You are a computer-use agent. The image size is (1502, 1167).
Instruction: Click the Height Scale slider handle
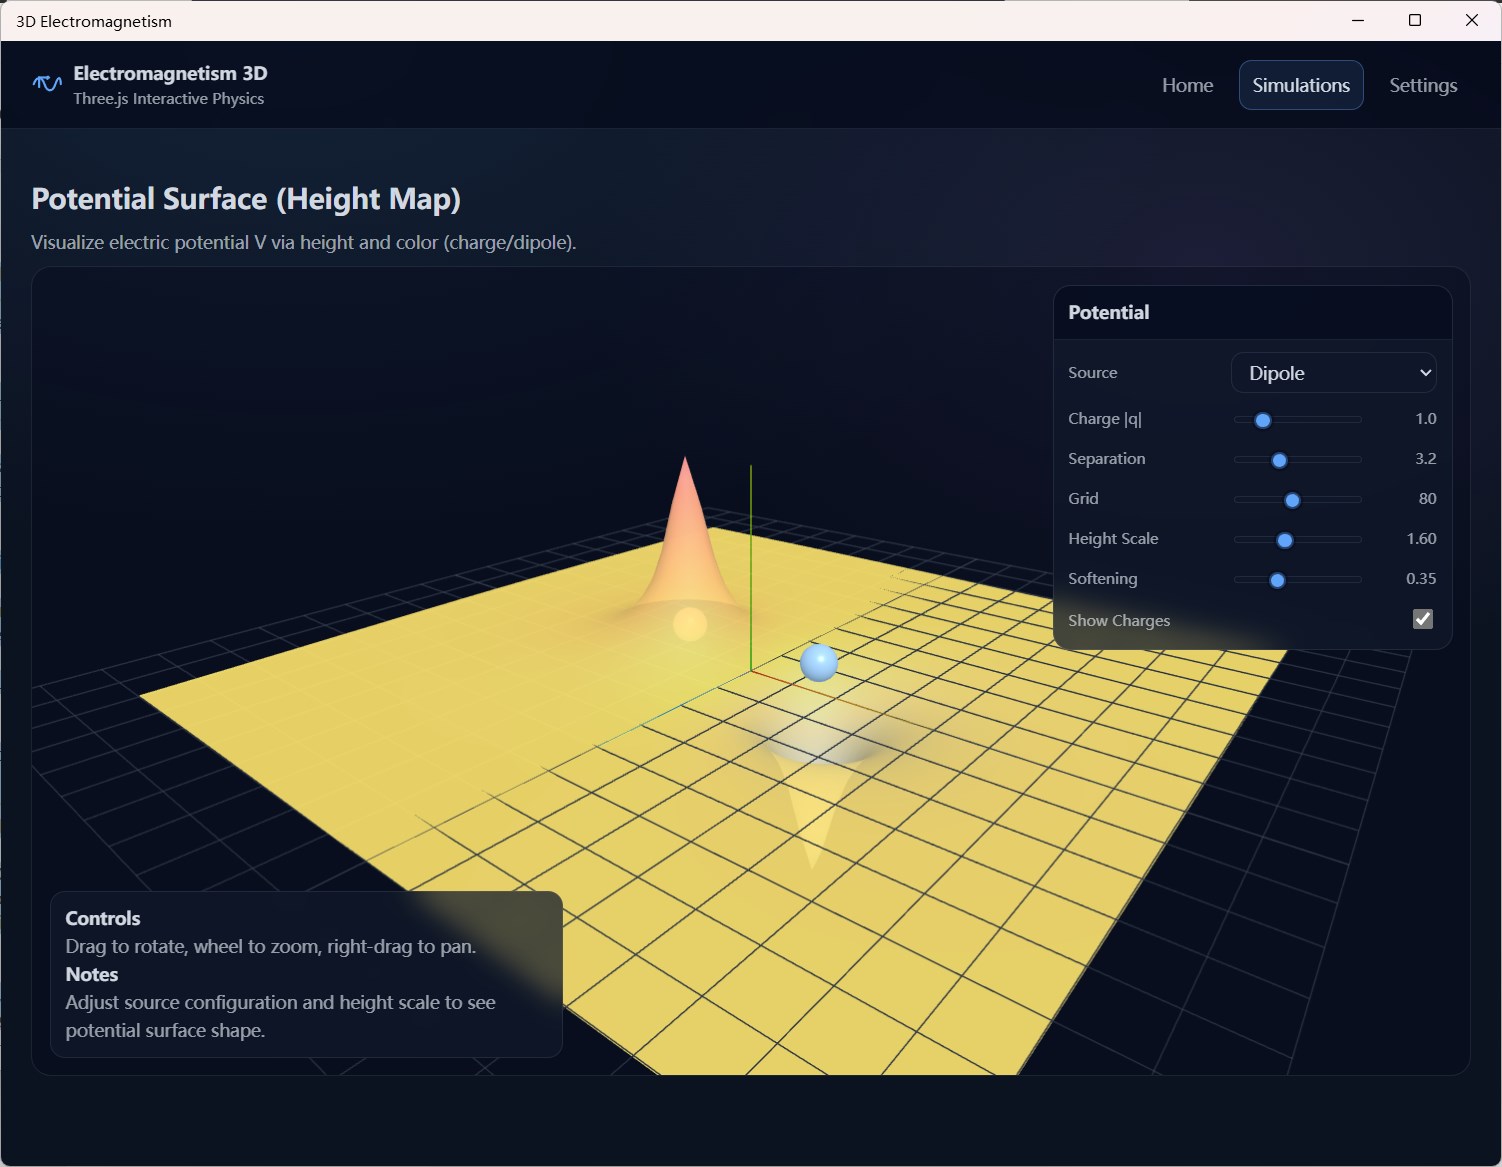1284,540
